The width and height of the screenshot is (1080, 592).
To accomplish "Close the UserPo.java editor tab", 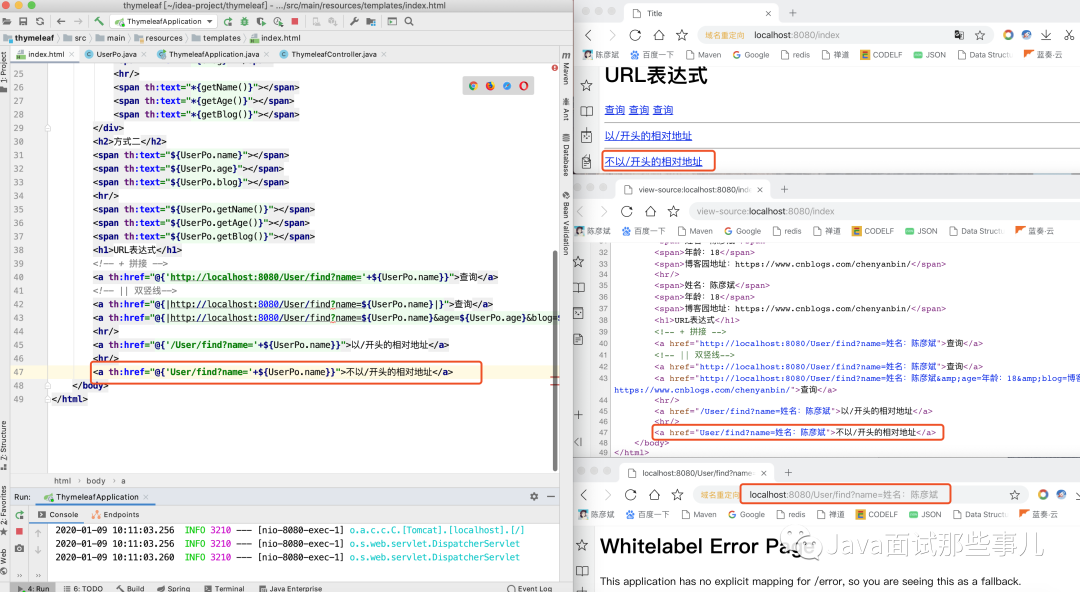I will 143,54.
